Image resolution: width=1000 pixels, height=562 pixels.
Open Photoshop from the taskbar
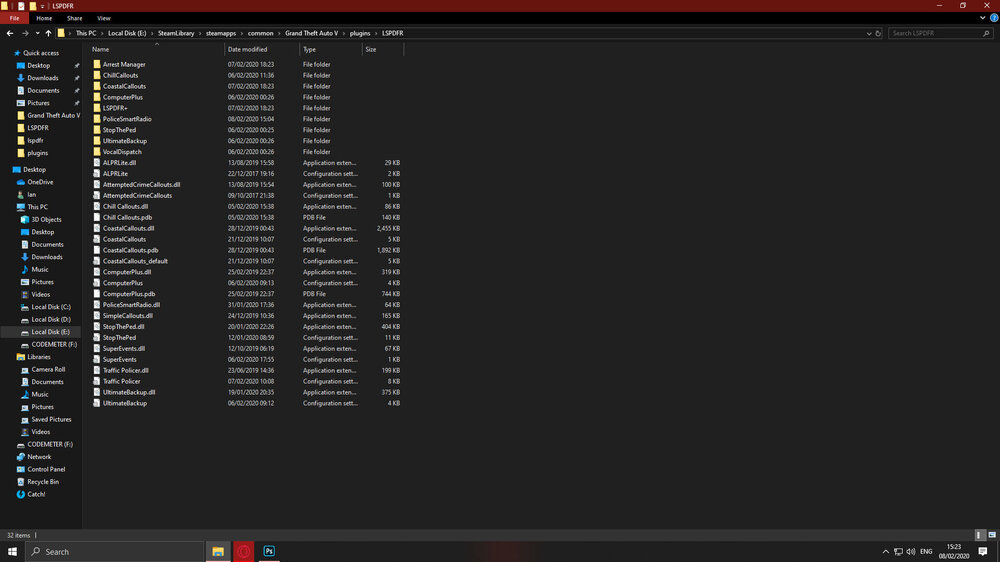(x=269, y=551)
